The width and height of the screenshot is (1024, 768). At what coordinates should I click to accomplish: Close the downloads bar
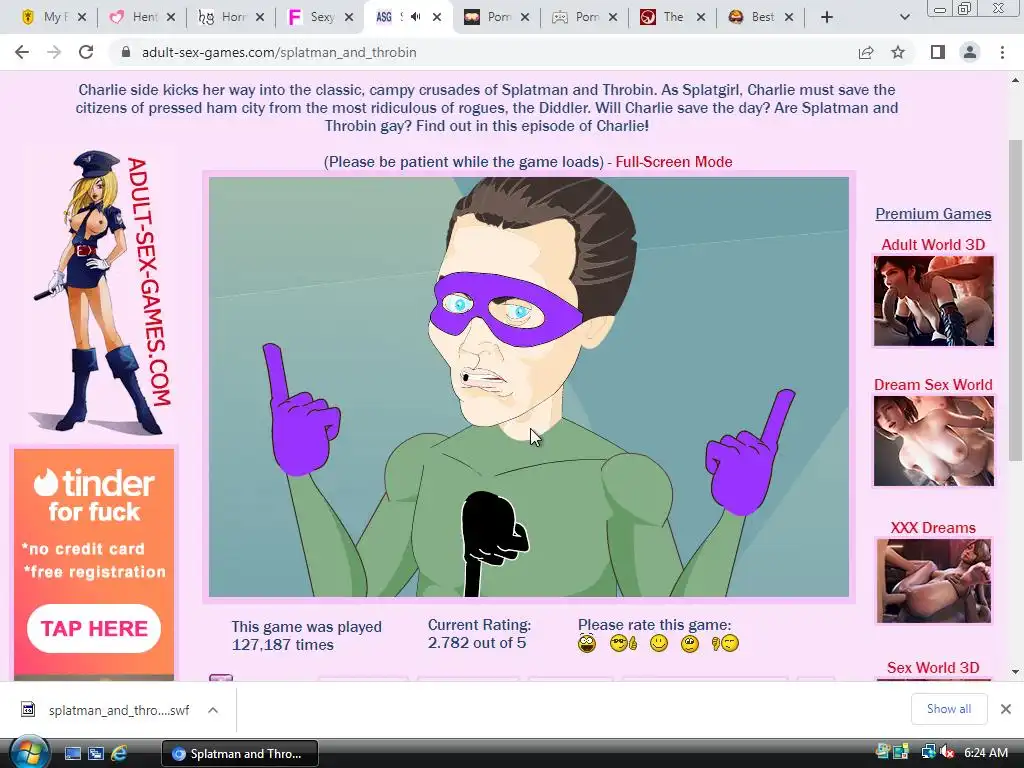[1006, 709]
